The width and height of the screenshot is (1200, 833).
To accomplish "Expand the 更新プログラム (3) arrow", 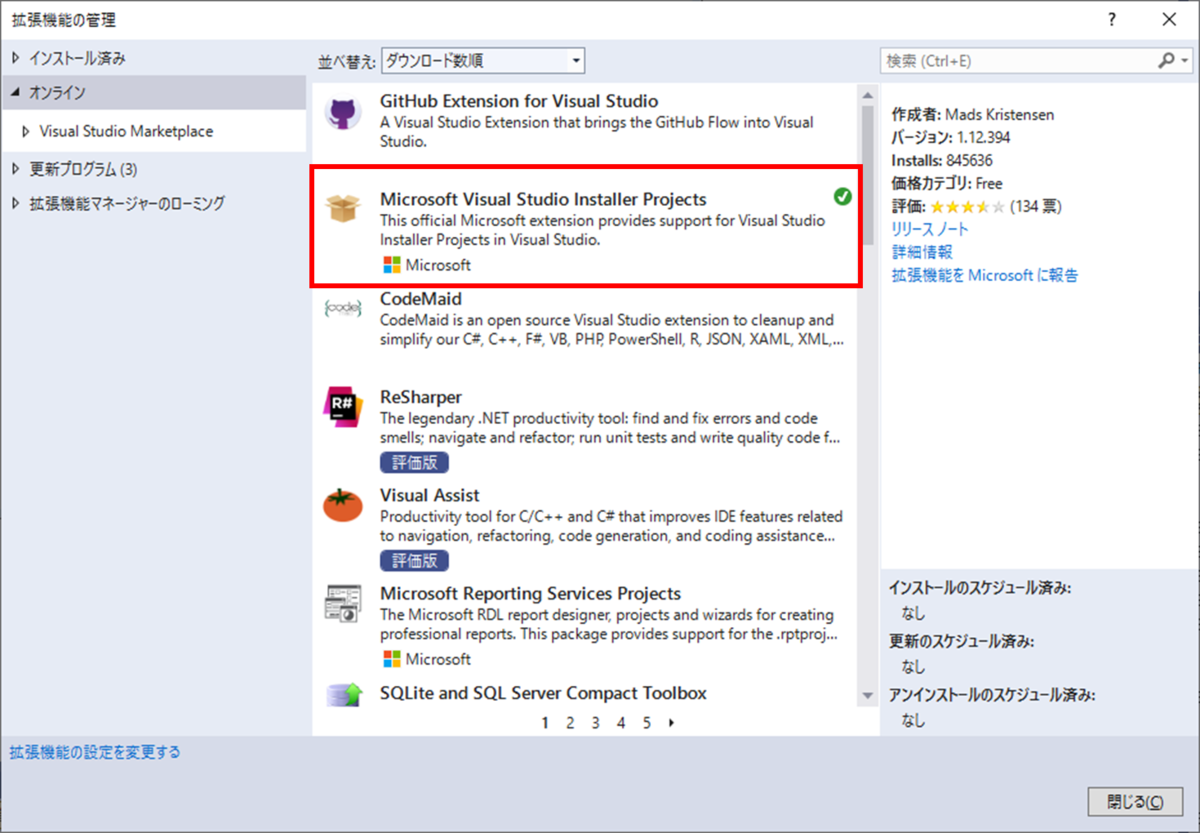I will [15, 168].
